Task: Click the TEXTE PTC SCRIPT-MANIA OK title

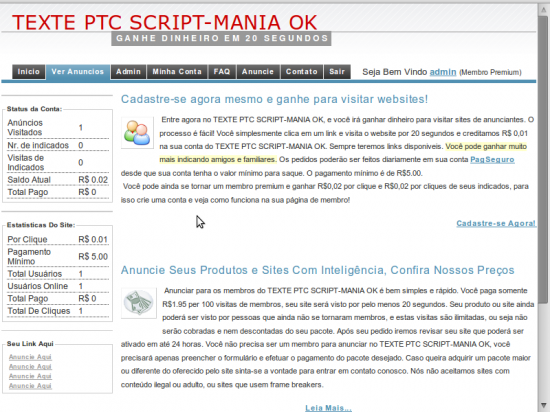Action: point(165,22)
